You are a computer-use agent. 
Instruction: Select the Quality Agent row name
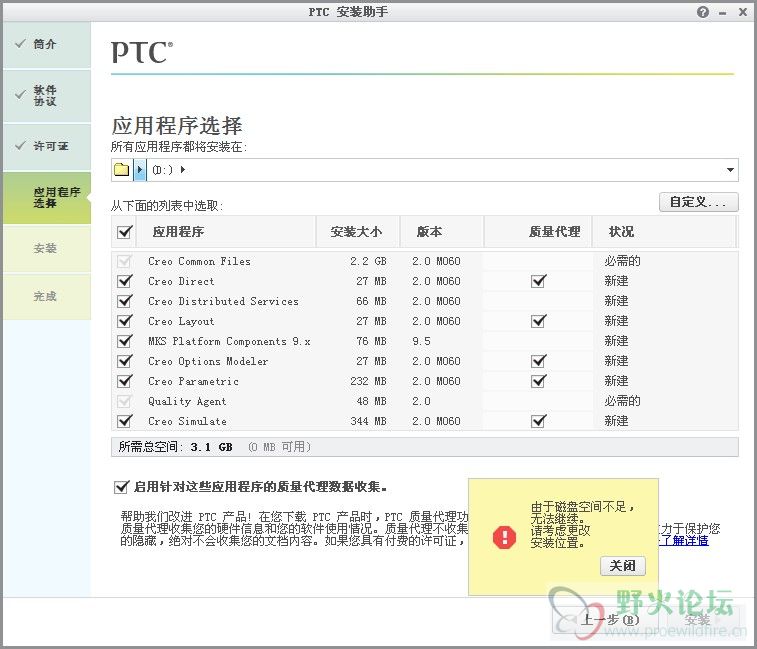[187, 401]
